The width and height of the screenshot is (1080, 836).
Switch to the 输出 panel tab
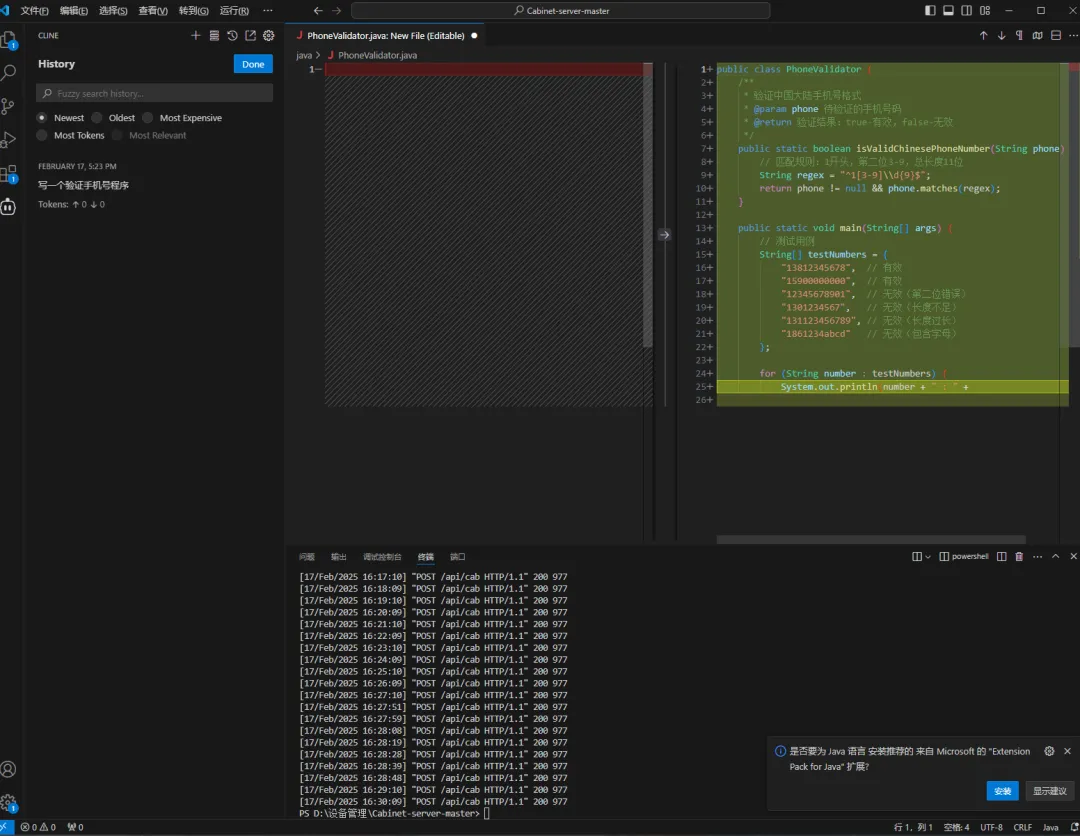[339, 556]
